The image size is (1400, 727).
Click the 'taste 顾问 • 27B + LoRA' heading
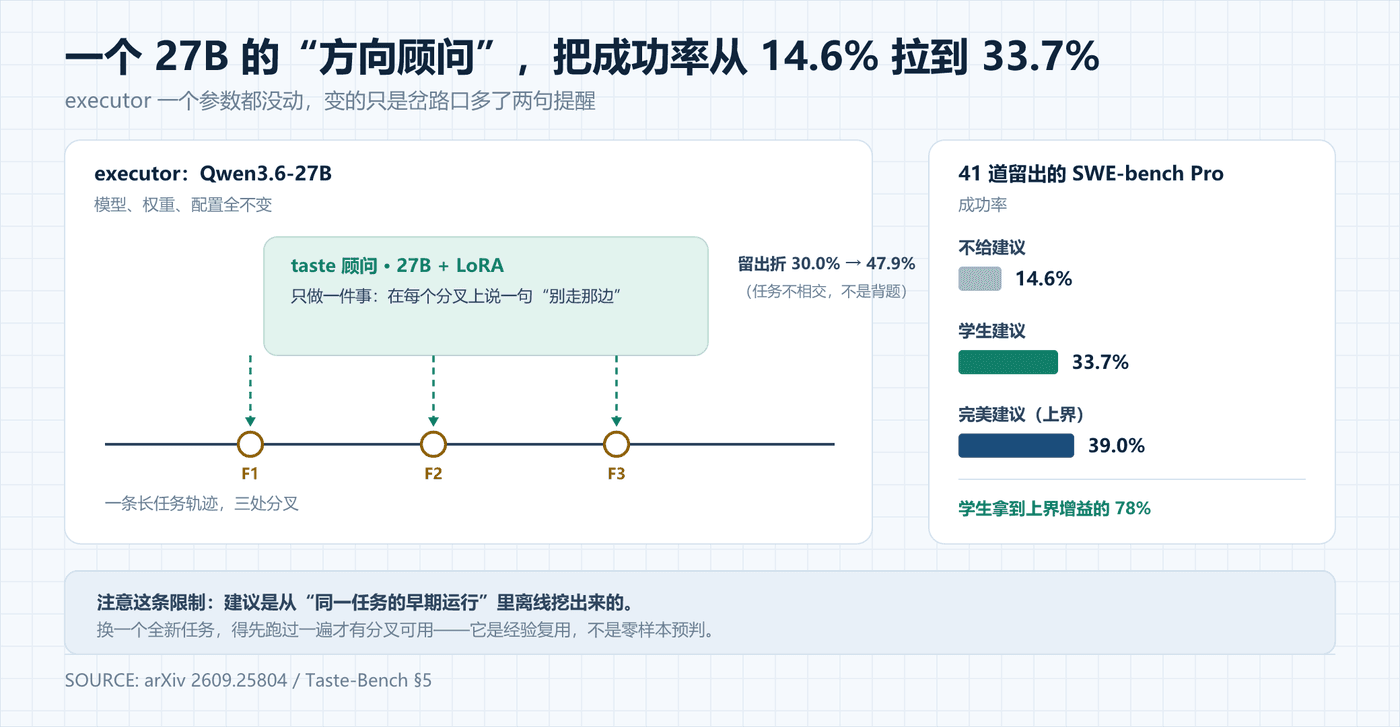click(397, 265)
